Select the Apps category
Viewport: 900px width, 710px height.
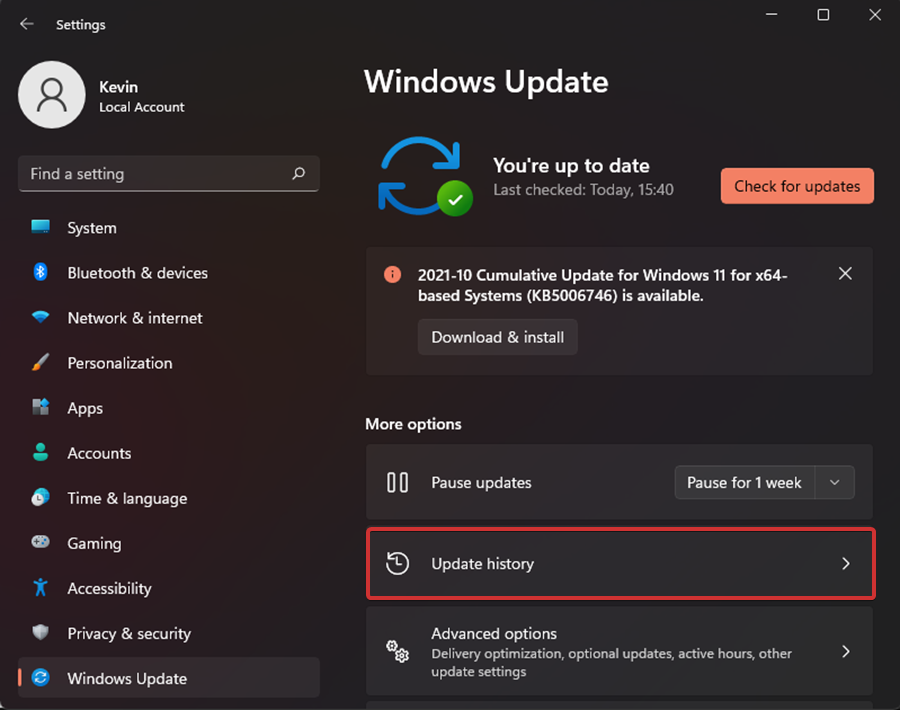pos(85,408)
